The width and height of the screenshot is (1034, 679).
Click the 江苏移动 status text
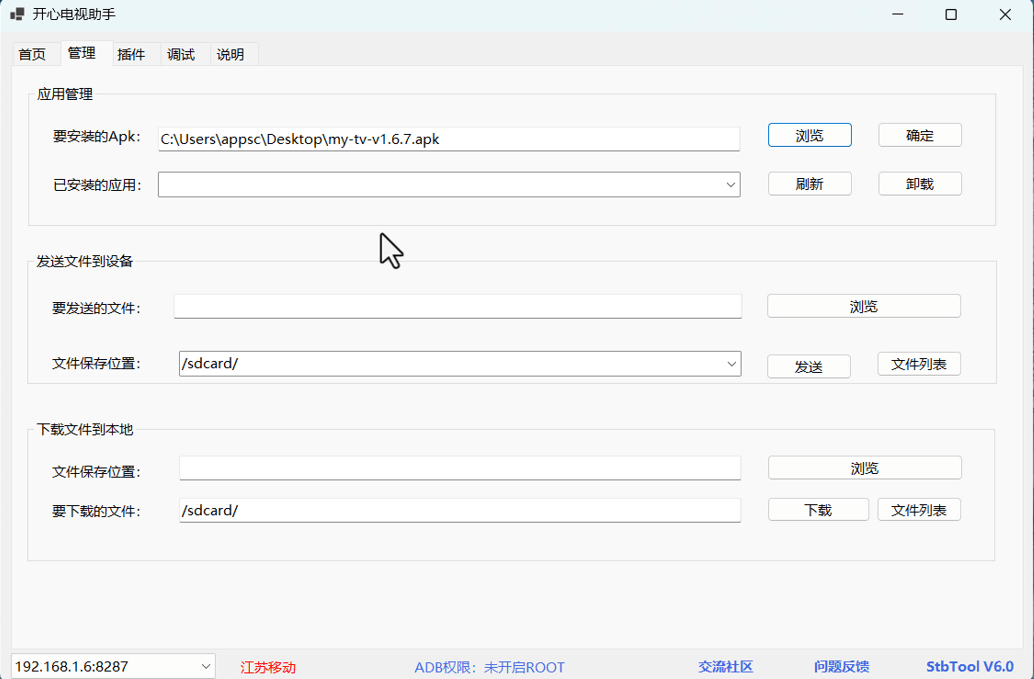tap(268, 667)
